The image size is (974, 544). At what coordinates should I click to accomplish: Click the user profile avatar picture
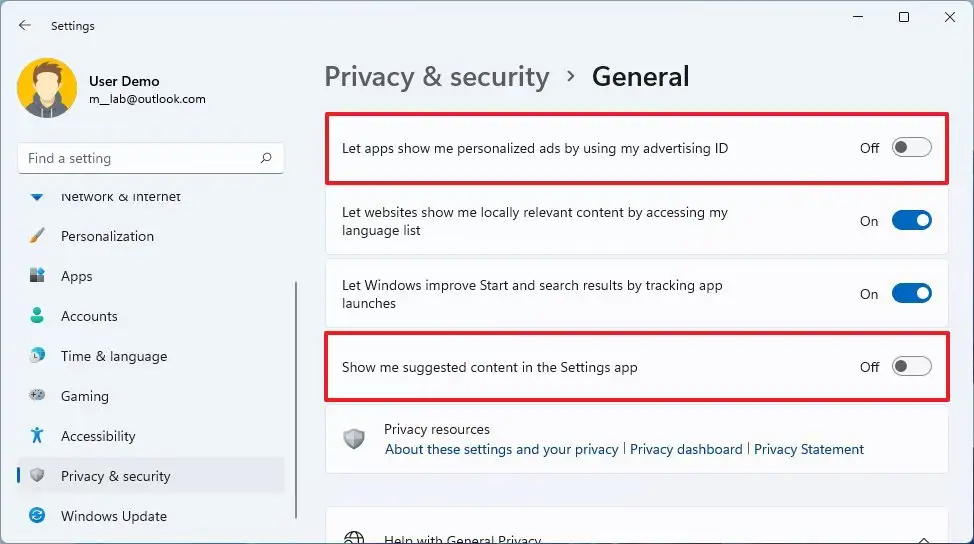tap(47, 88)
